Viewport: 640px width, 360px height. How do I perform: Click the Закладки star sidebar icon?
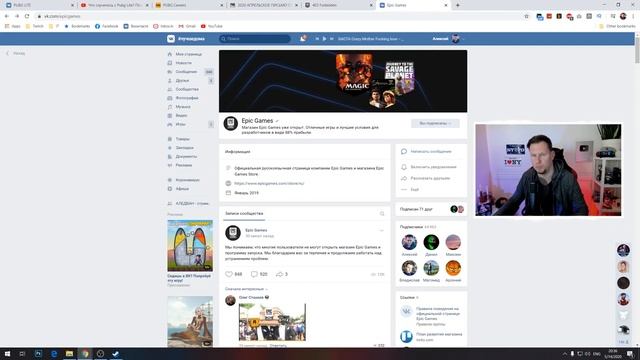coord(170,148)
